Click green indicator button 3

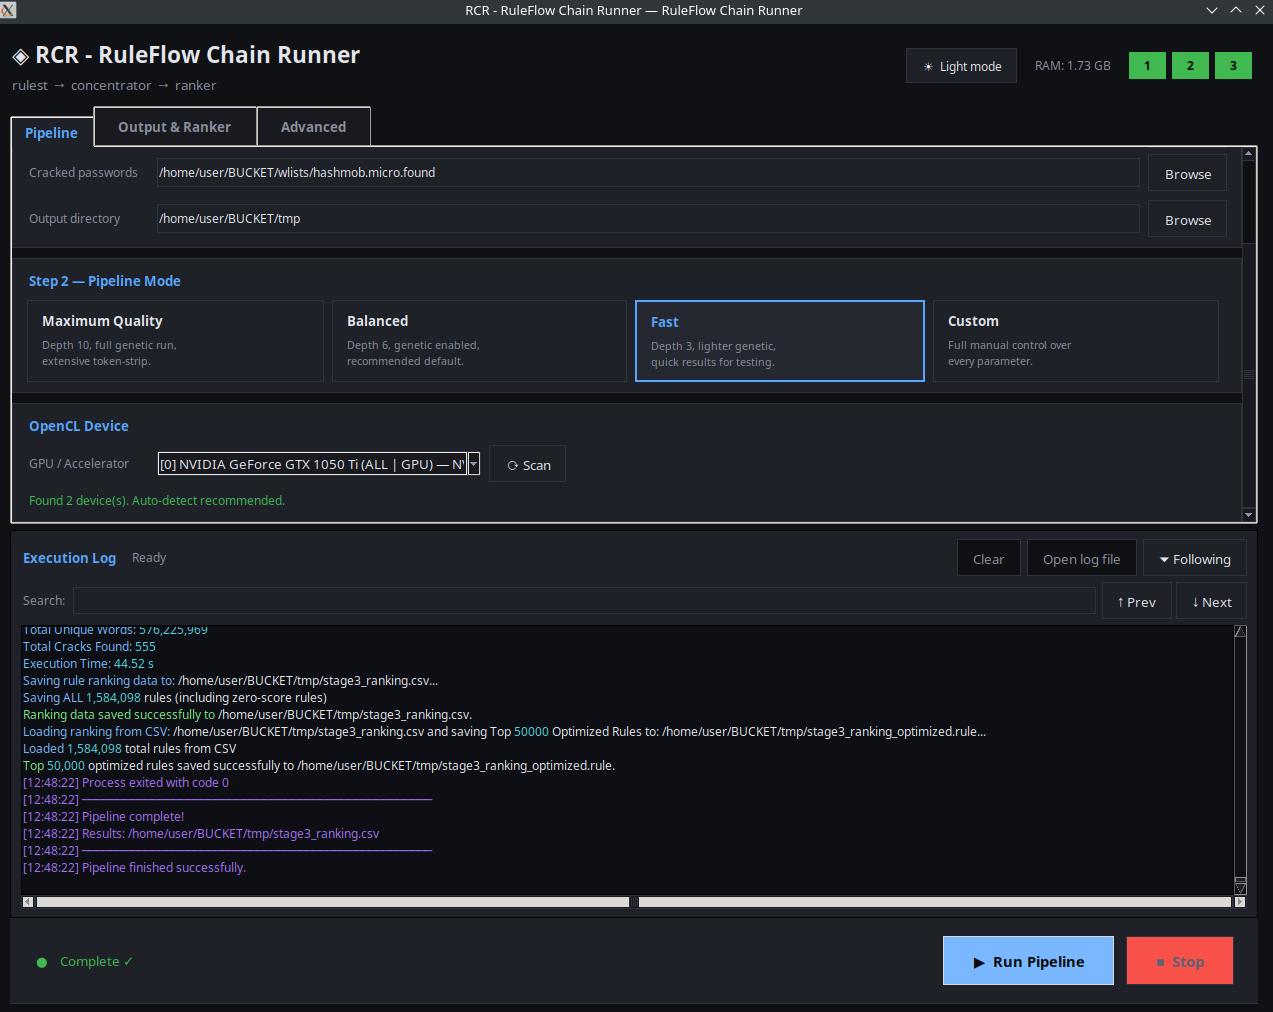1233,66
